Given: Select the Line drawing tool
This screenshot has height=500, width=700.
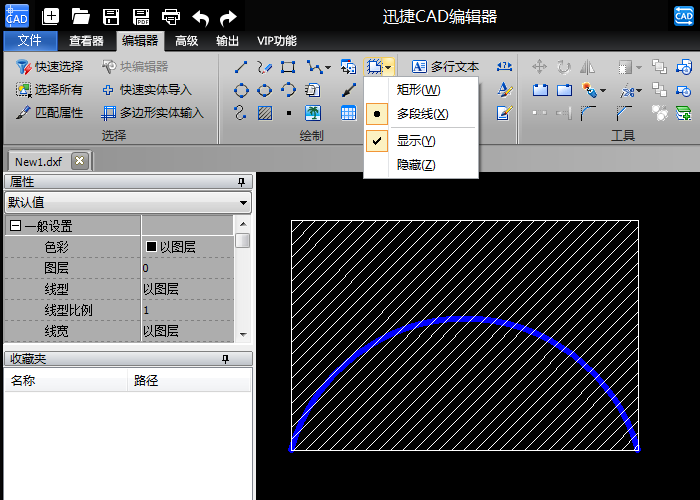Looking at the screenshot, I should point(240,67).
